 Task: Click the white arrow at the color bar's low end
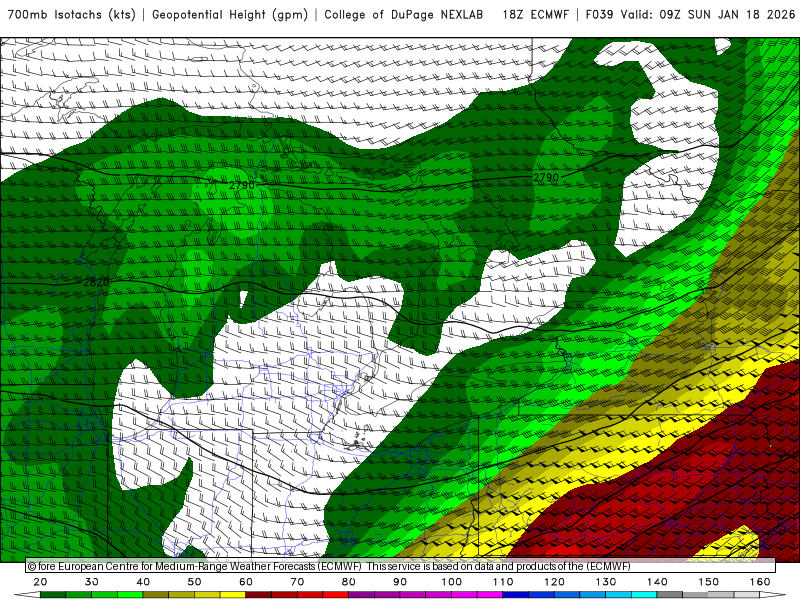[x=28, y=594]
